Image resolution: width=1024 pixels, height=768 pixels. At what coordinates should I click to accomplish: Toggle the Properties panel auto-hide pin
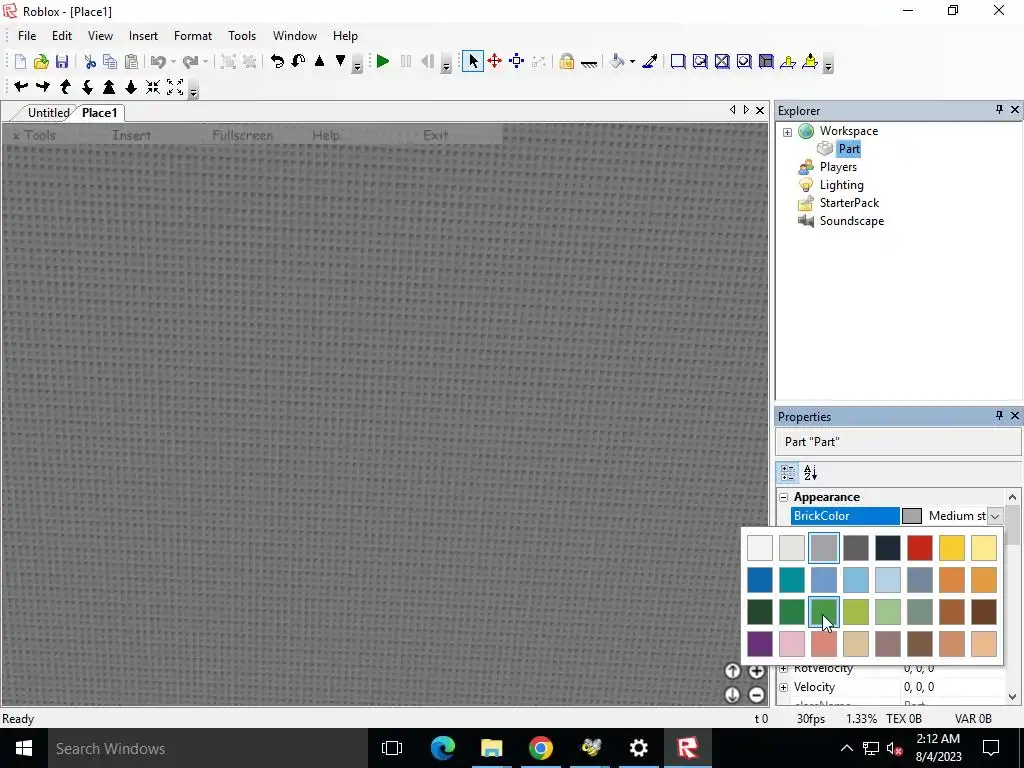click(999, 415)
